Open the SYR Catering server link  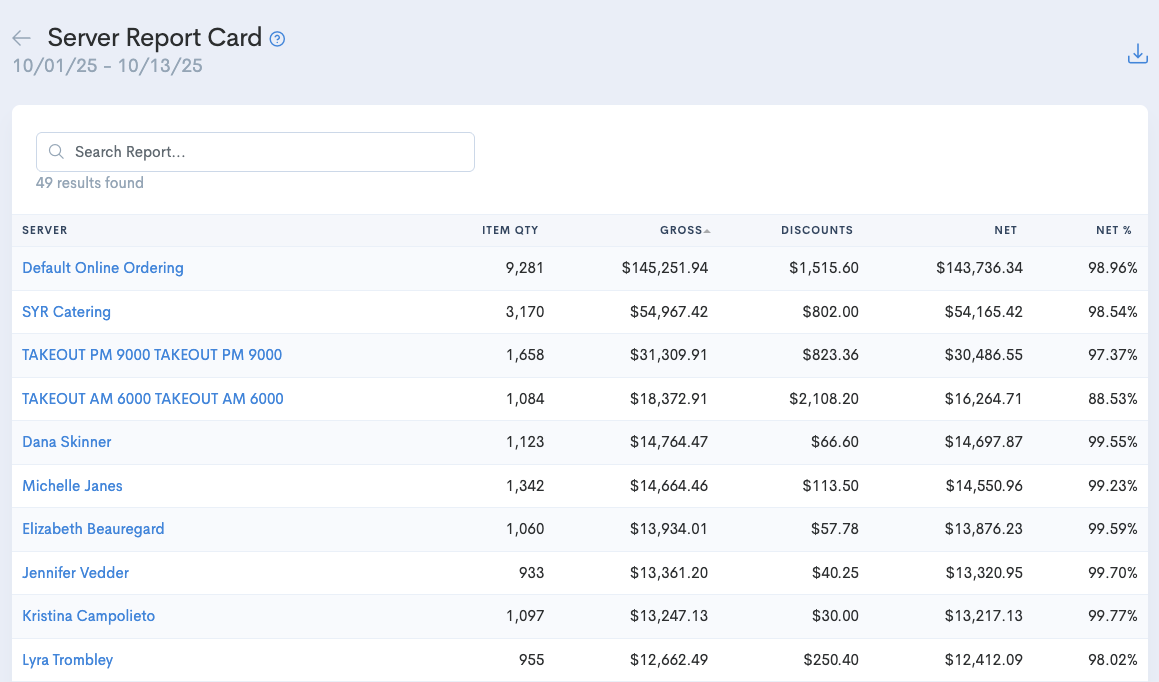click(66, 312)
